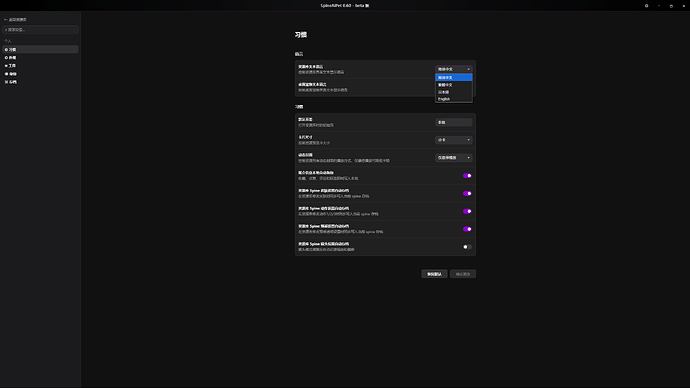The image size is (690, 388).
Task: Click the back arrow at sidebar top
Action: pyautogui.click(x=5, y=20)
